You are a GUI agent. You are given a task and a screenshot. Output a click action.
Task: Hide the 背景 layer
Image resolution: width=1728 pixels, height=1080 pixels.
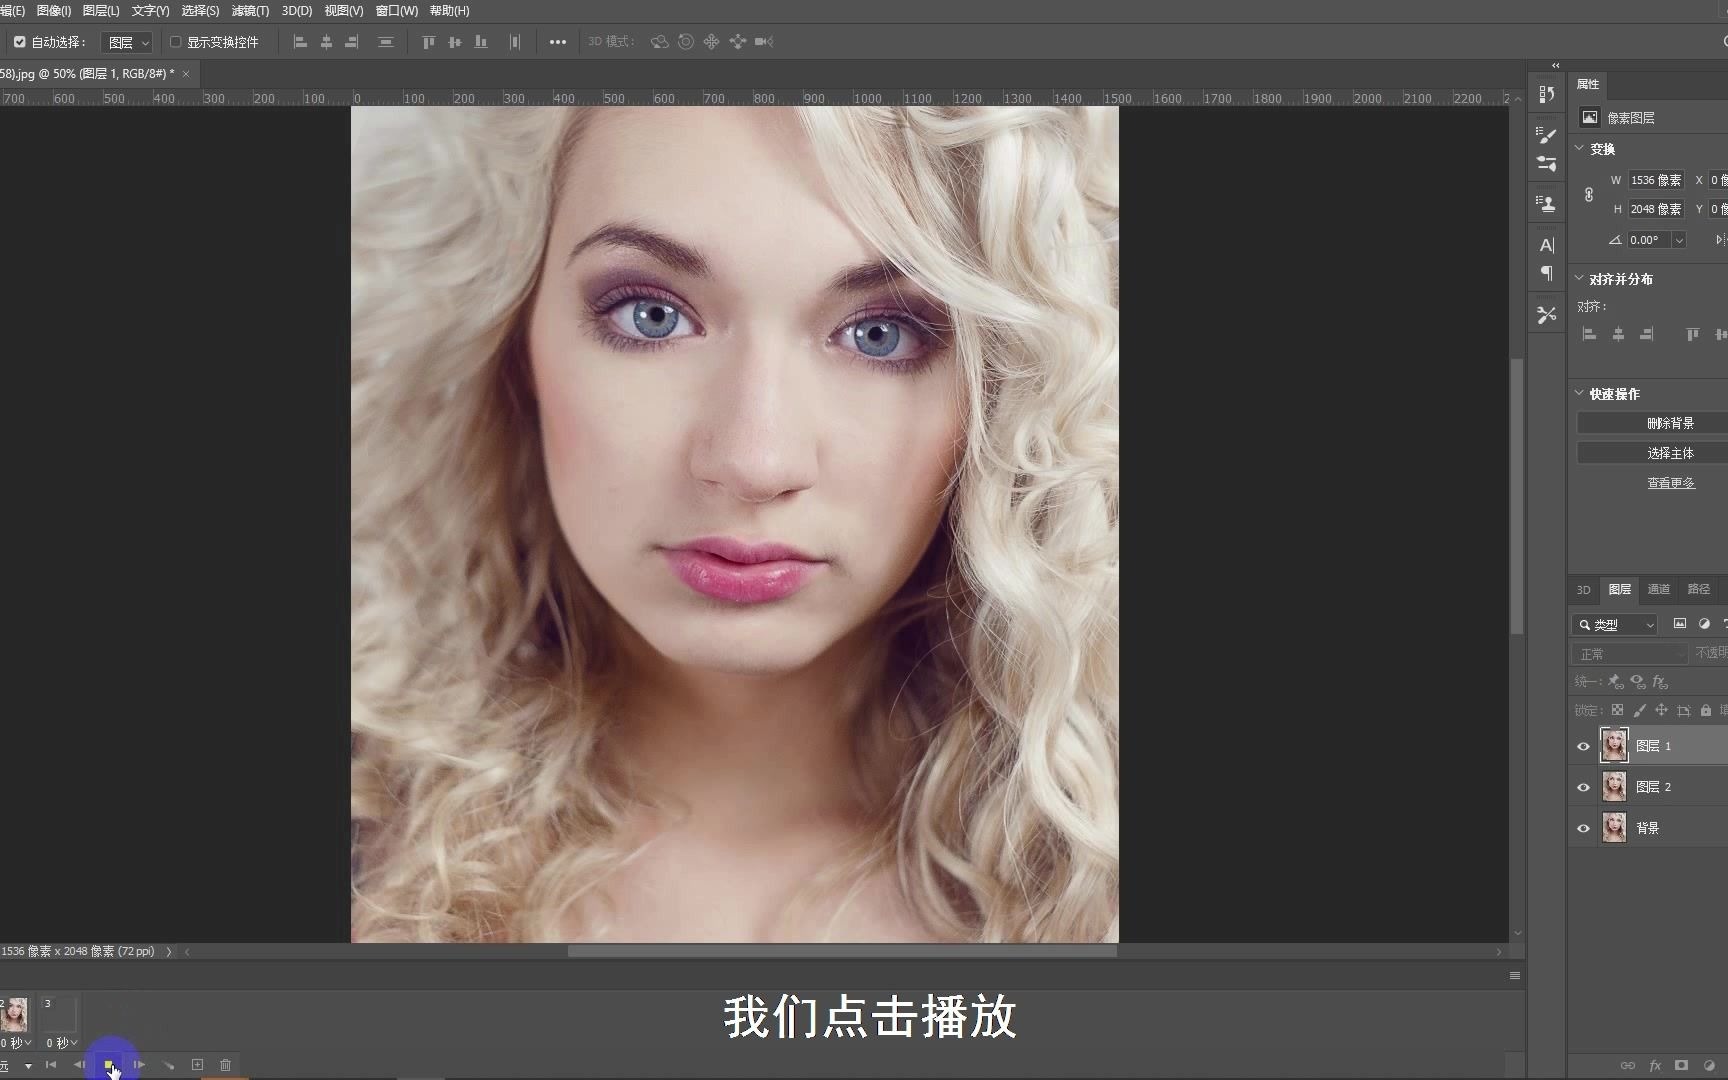(x=1583, y=828)
